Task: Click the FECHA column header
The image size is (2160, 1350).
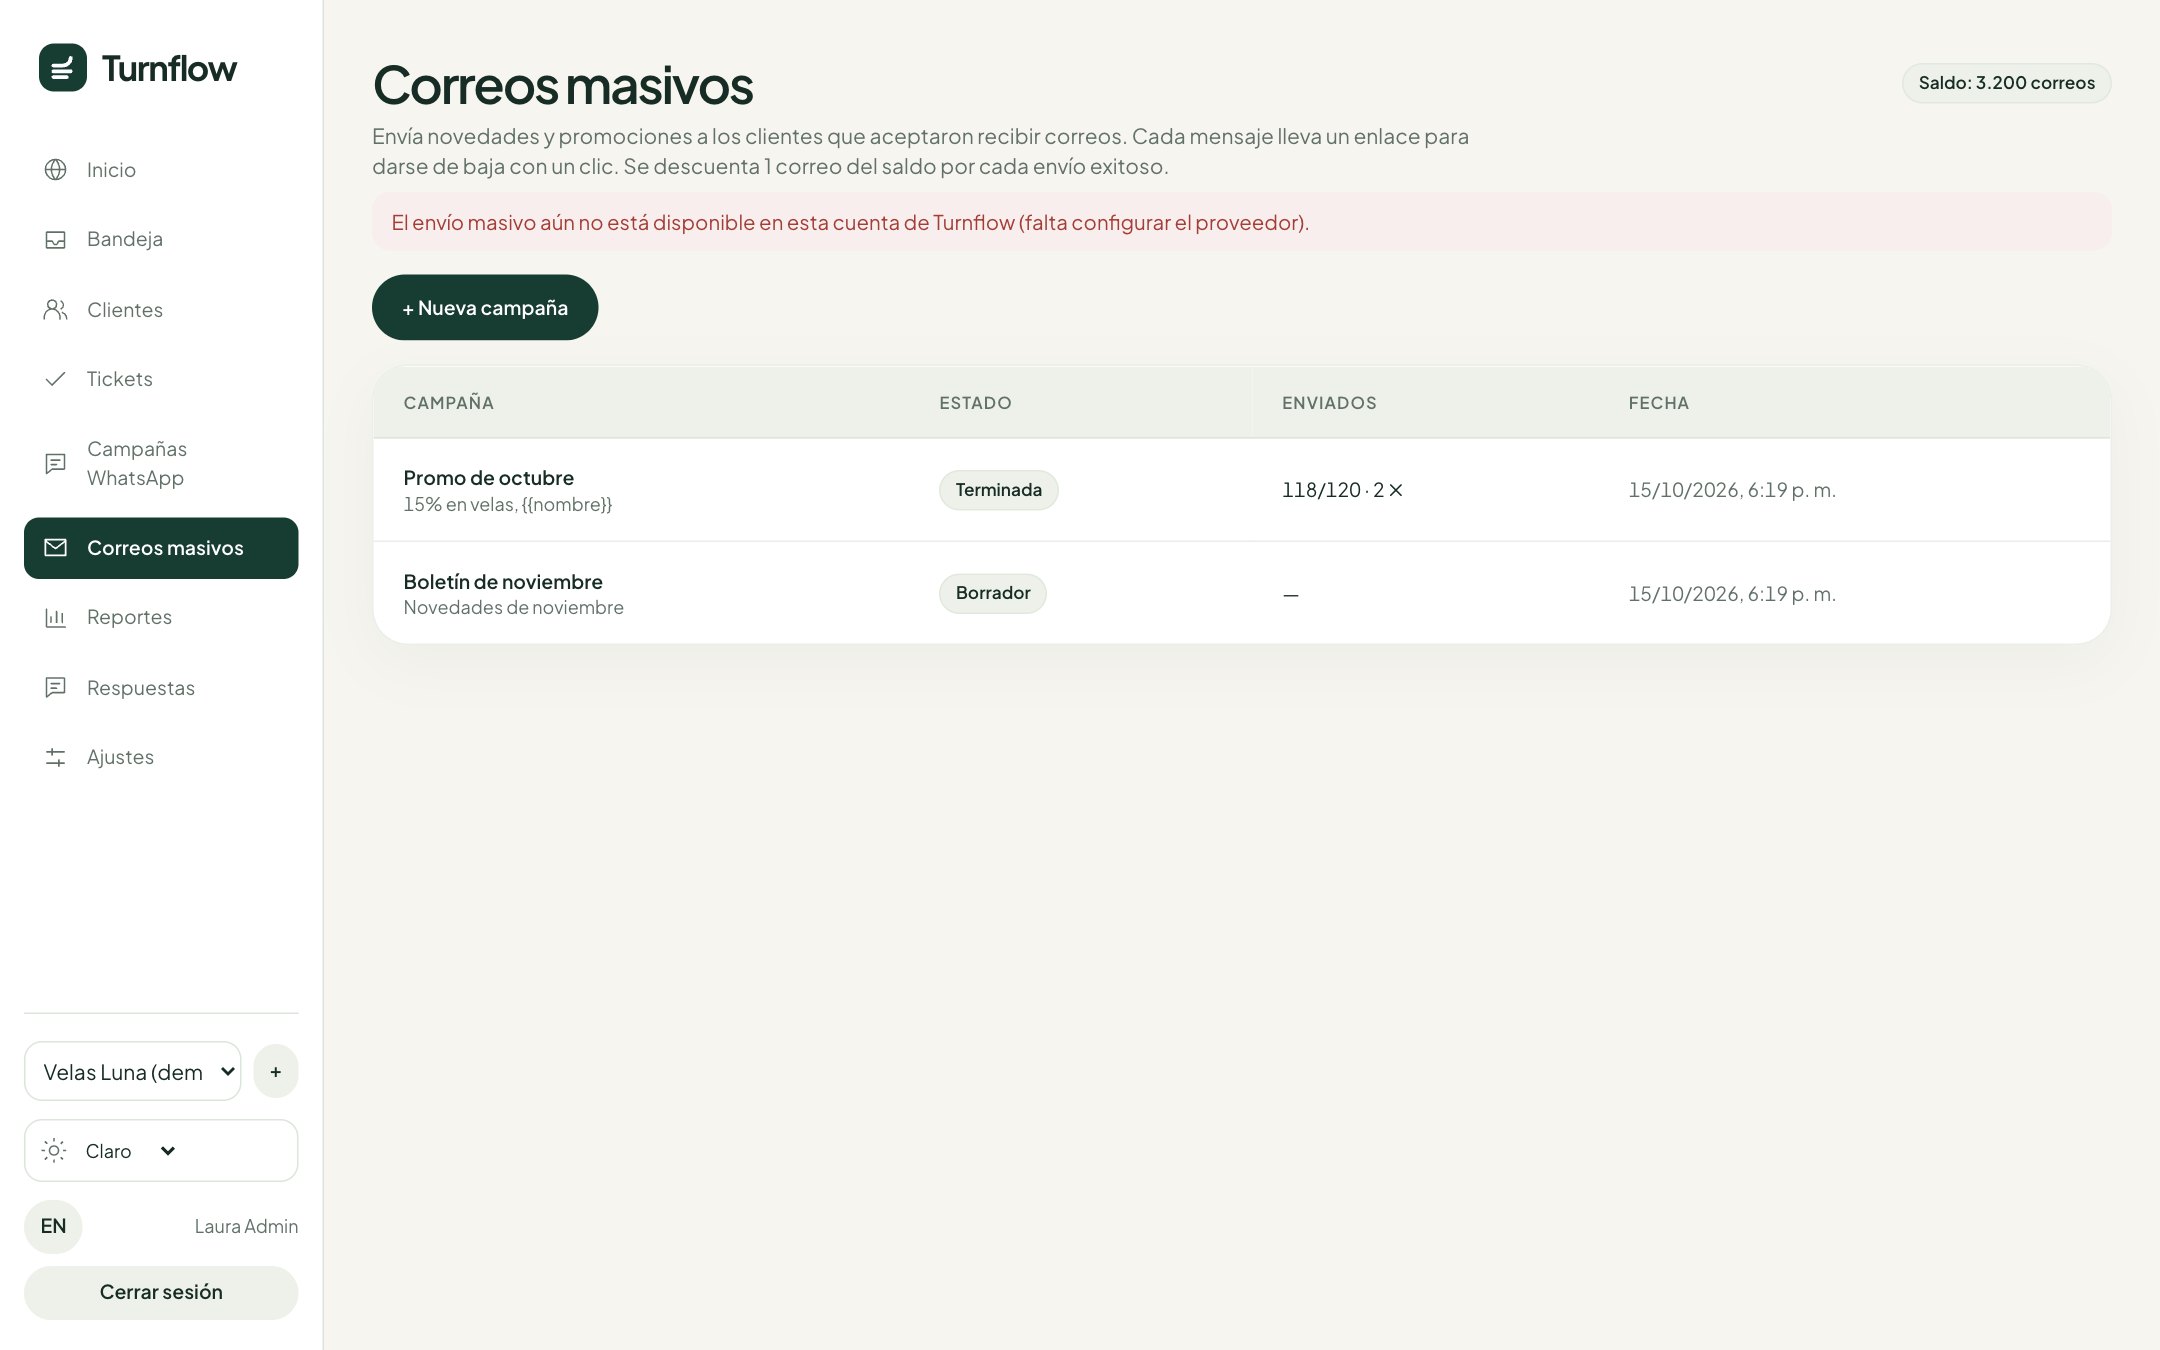Action: pyautogui.click(x=1658, y=403)
